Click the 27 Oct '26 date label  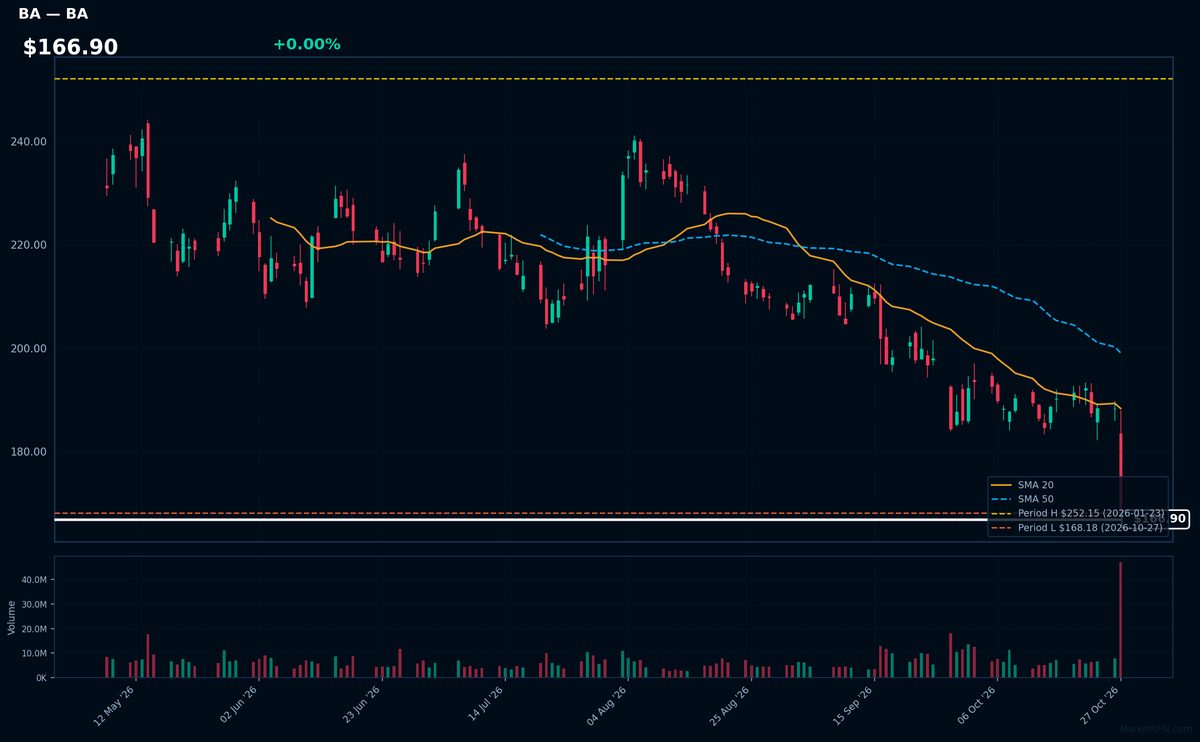(1101, 707)
